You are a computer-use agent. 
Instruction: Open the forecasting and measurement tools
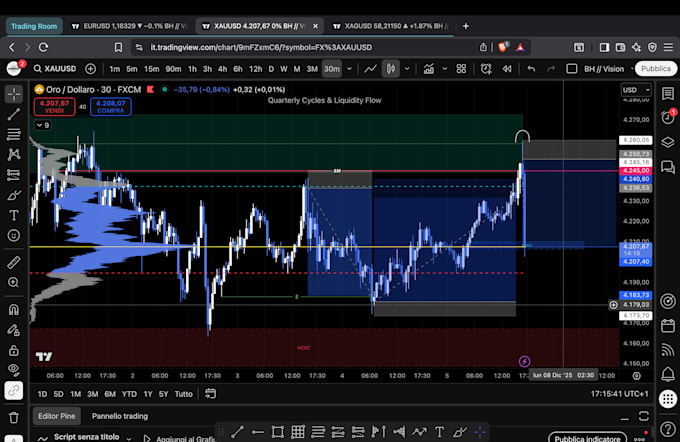pyautogui.click(x=14, y=175)
